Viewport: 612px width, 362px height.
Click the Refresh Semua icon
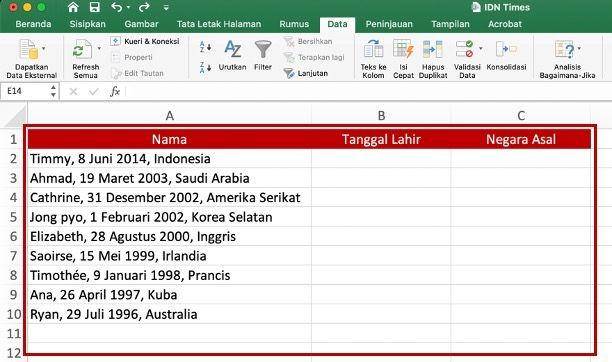(82, 50)
